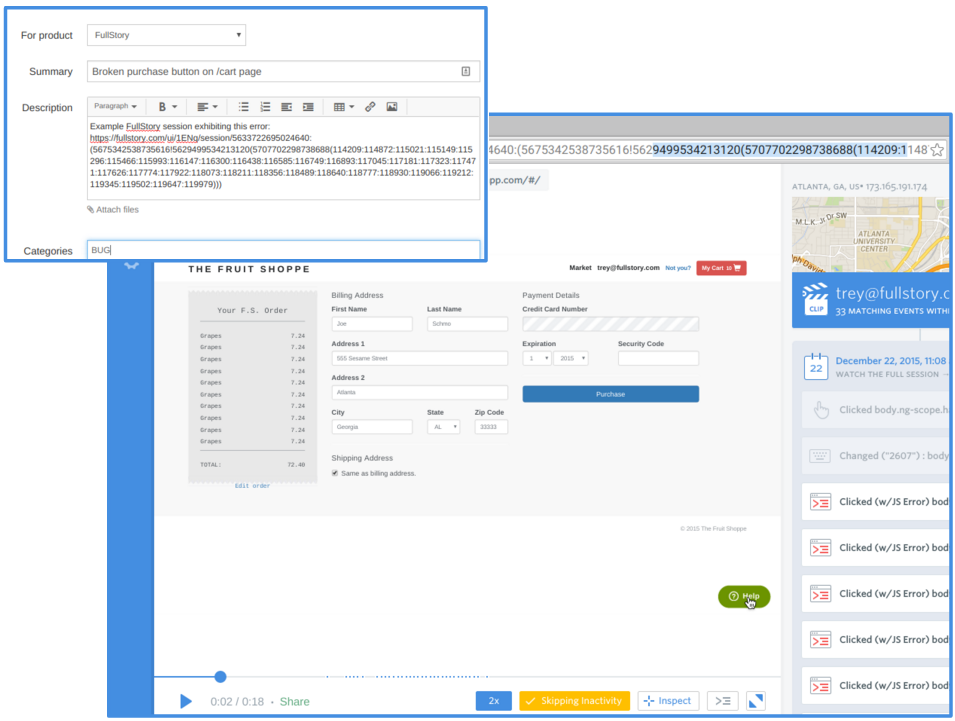Viewport: 955px width, 721px height.
Task: Toggle Skipping Inactivity
Action: (x=574, y=701)
